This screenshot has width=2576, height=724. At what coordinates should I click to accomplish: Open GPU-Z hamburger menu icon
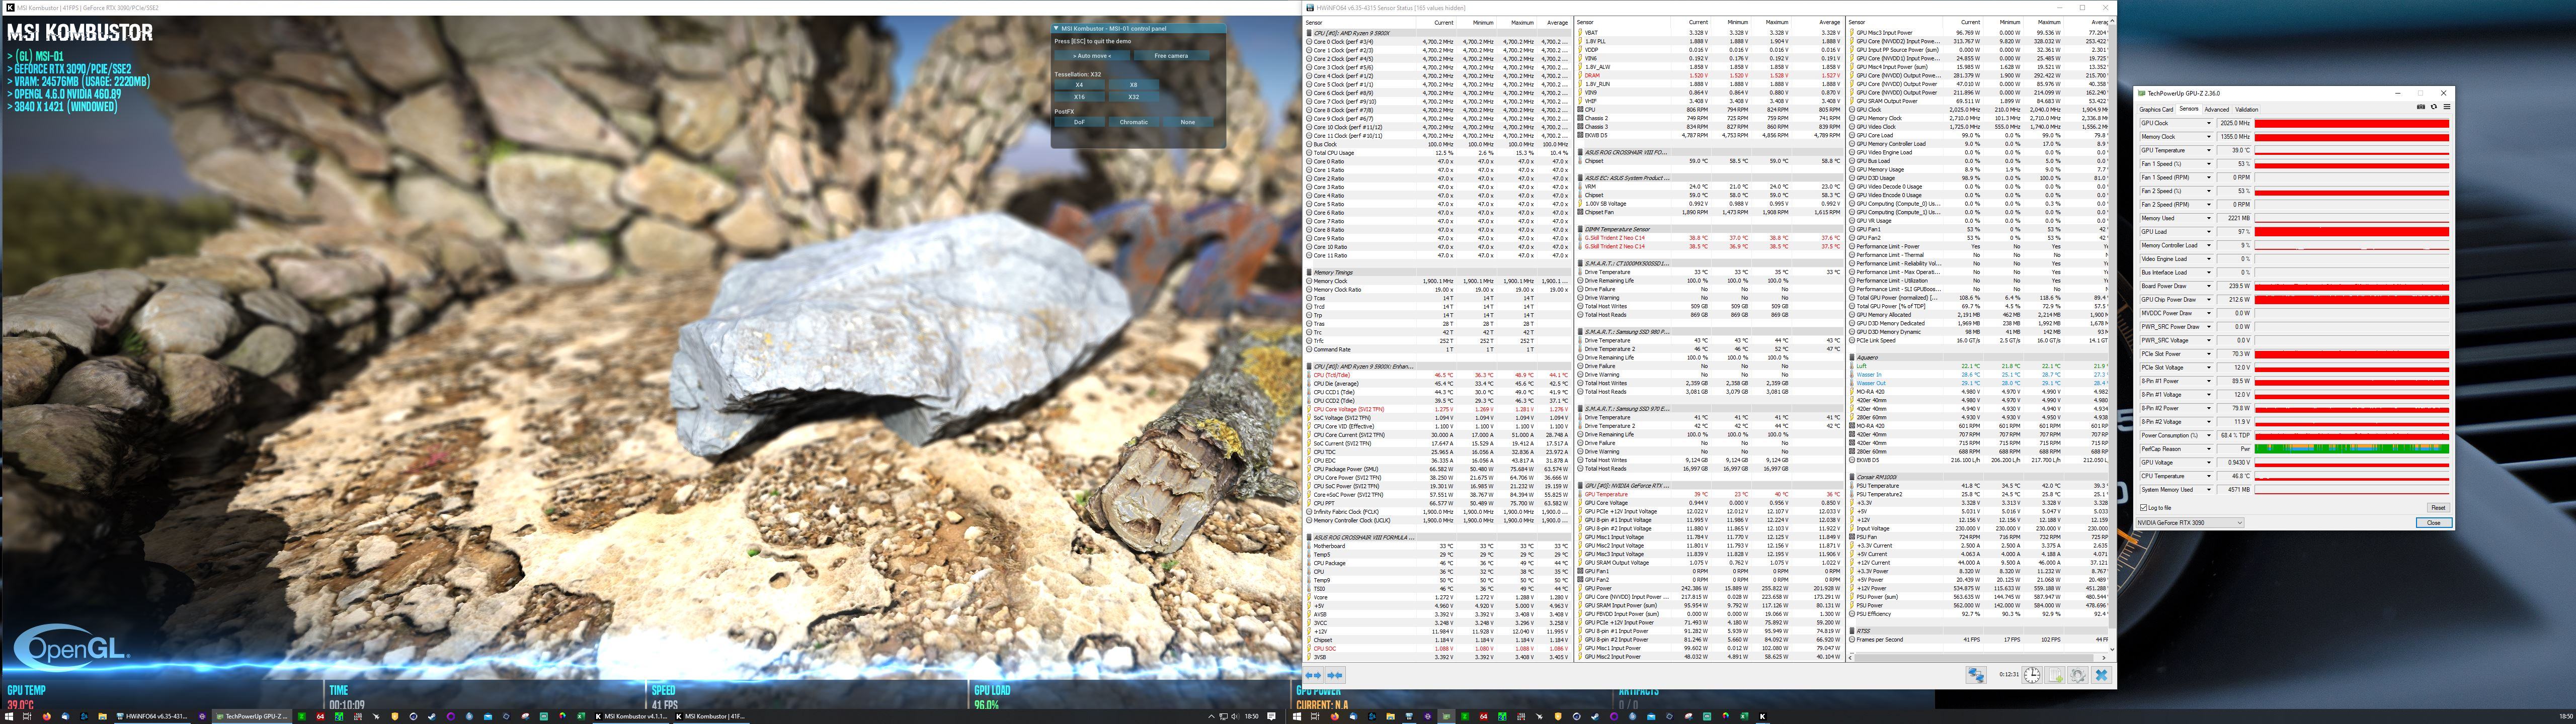point(2447,107)
